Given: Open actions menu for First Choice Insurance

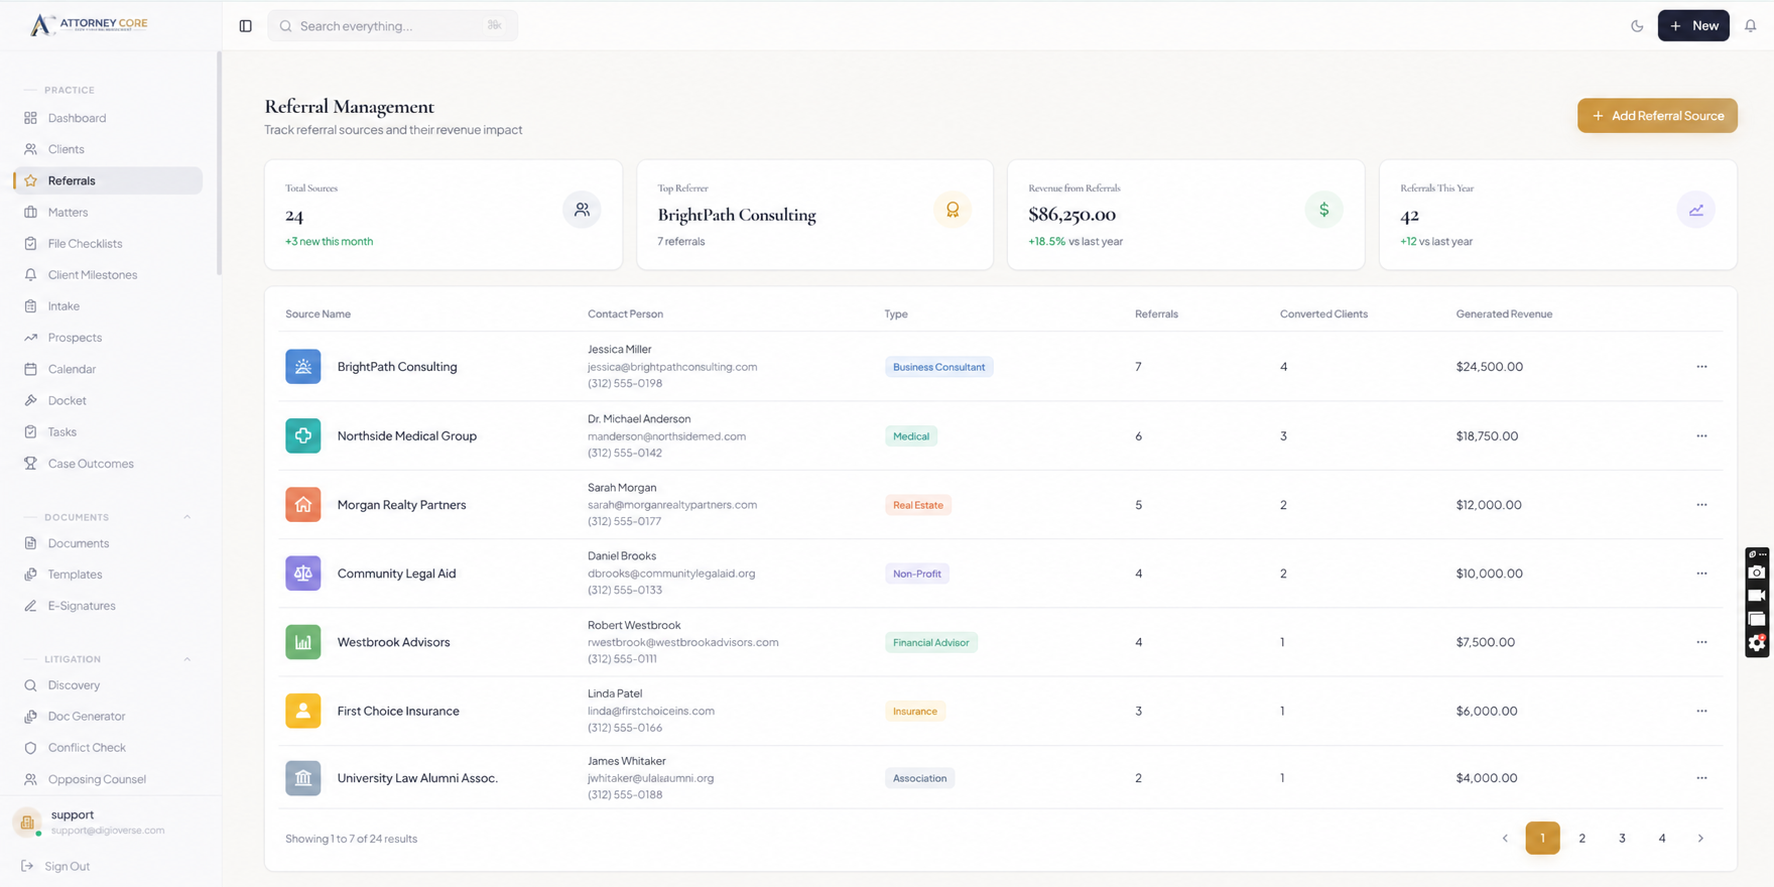Looking at the screenshot, I should pos(1702,711).
